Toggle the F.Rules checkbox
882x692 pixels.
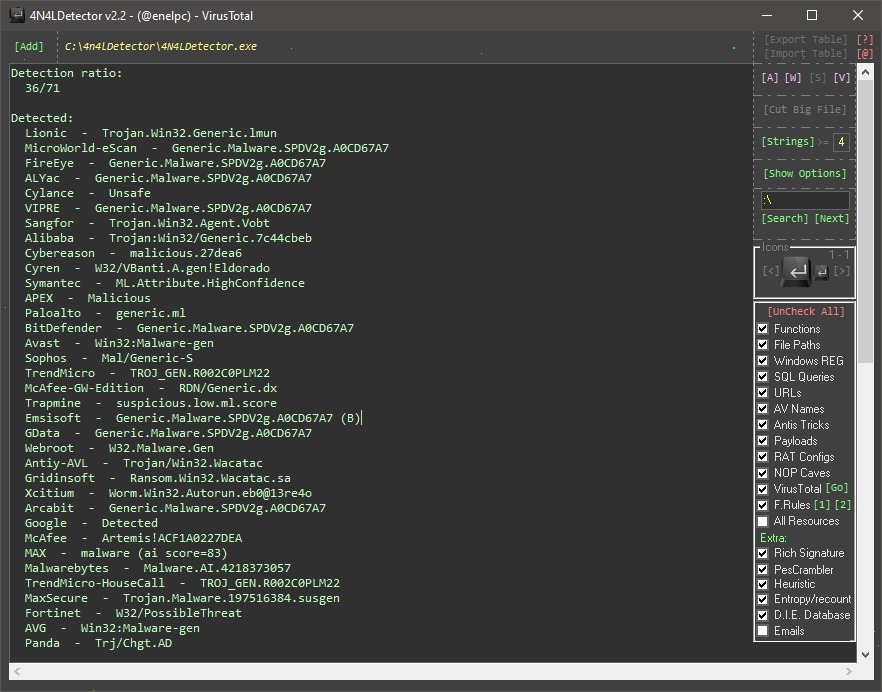(763, 505)
